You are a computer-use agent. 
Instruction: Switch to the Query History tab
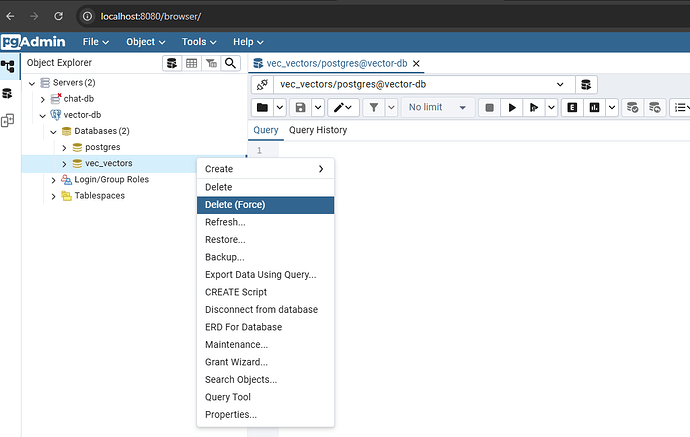pyautogui.click(x=318, y=130)
